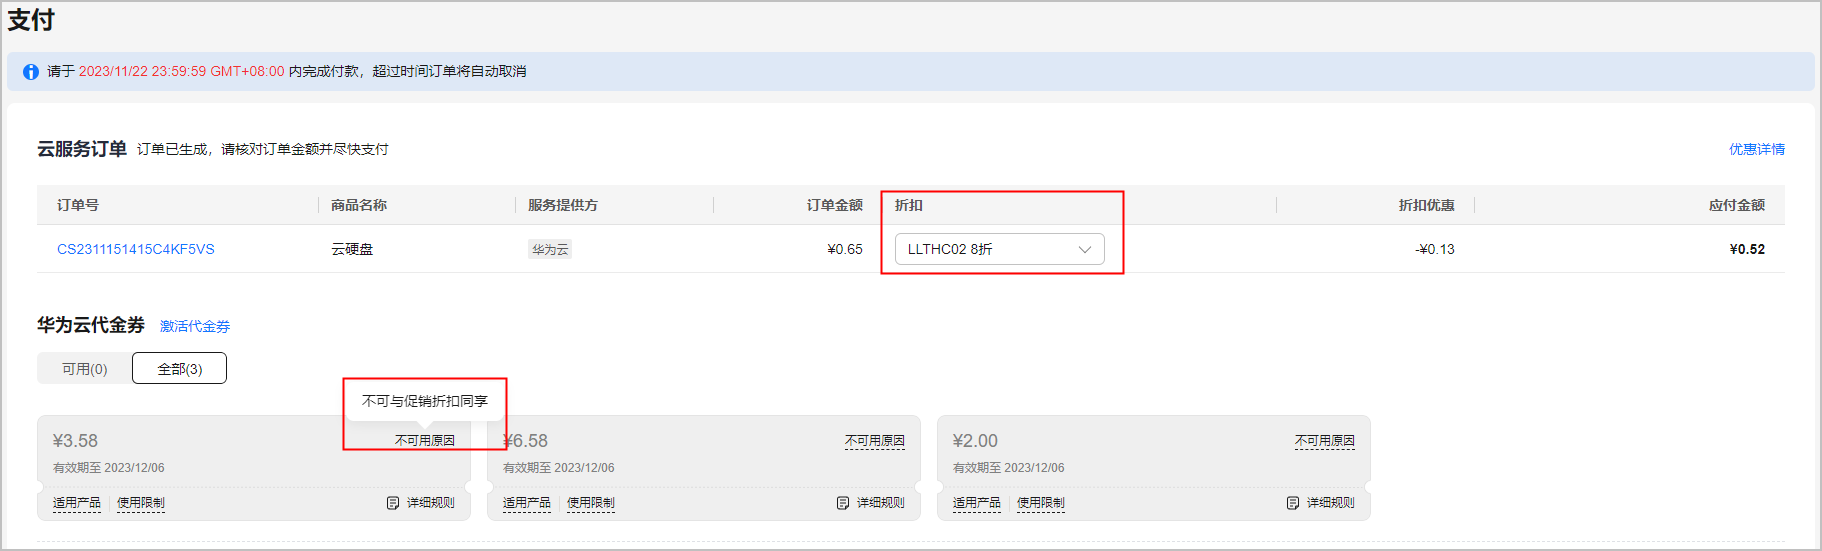Screen dimensions: 1822x551
Task: Open order number CS2311151415C4KF5VS
Action: click(x=136, y=249)
